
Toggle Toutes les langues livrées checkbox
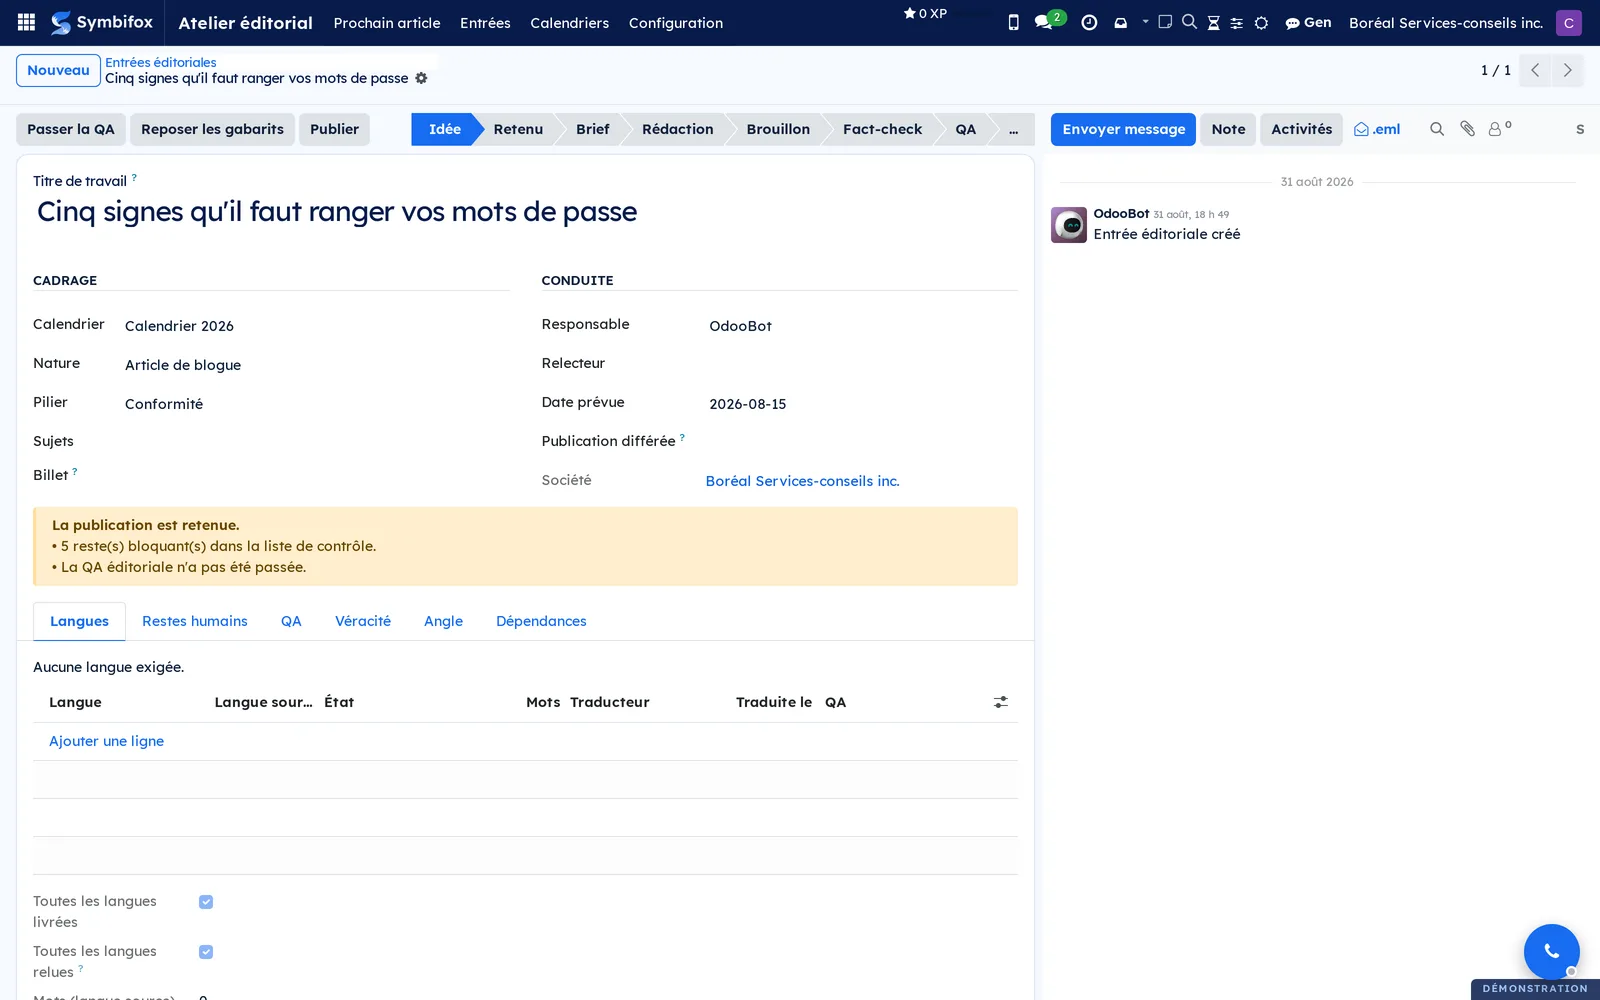[x=206, y=902]
